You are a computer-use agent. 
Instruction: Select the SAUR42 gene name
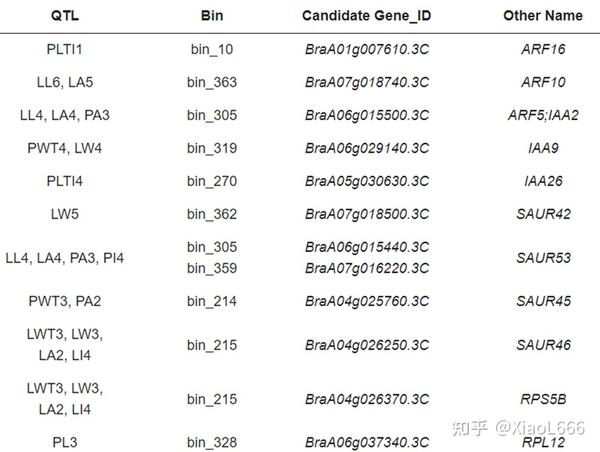[x=543, y=213]
